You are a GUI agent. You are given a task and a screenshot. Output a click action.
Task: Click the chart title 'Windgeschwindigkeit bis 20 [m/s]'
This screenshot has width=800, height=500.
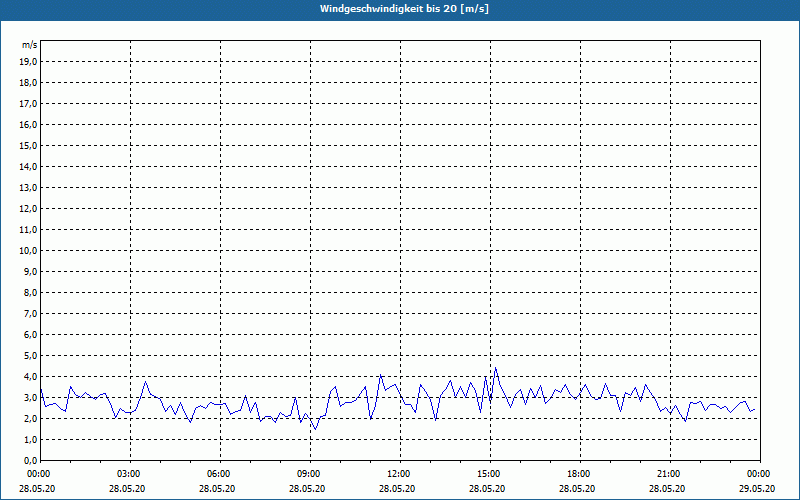pyautogui.click(x=404, y=9)
